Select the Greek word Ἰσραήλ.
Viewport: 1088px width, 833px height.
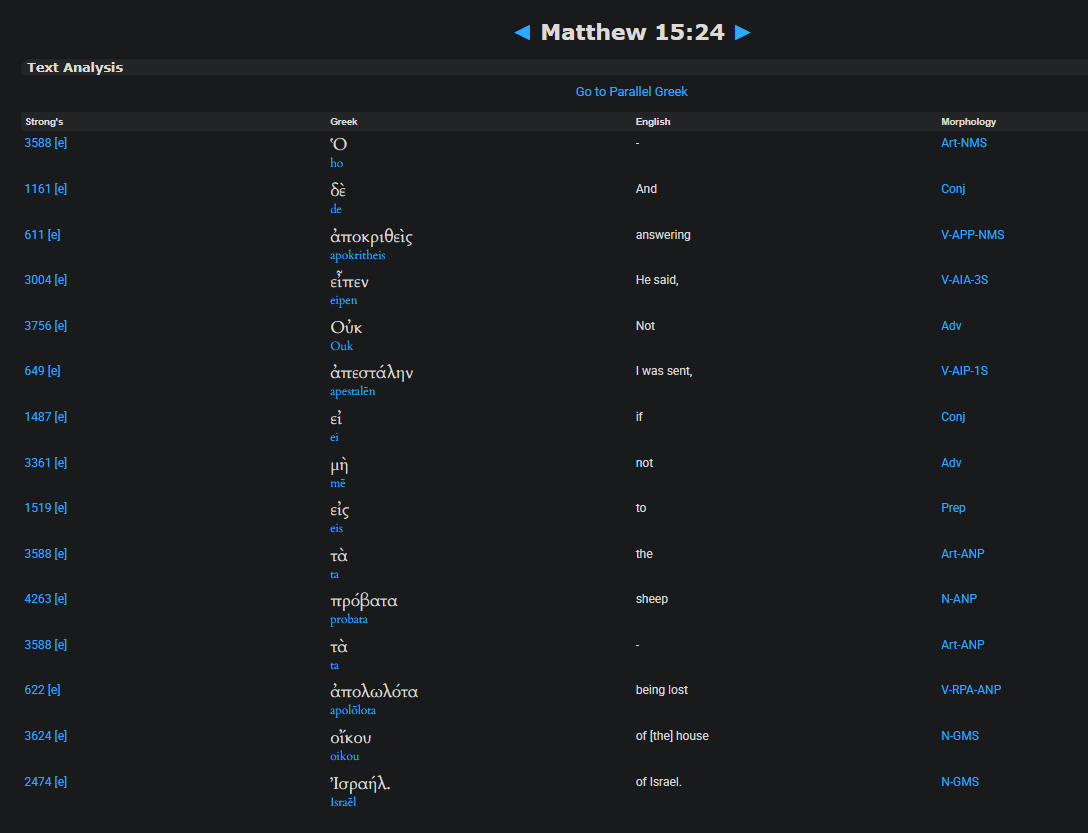tap(359, 784)
